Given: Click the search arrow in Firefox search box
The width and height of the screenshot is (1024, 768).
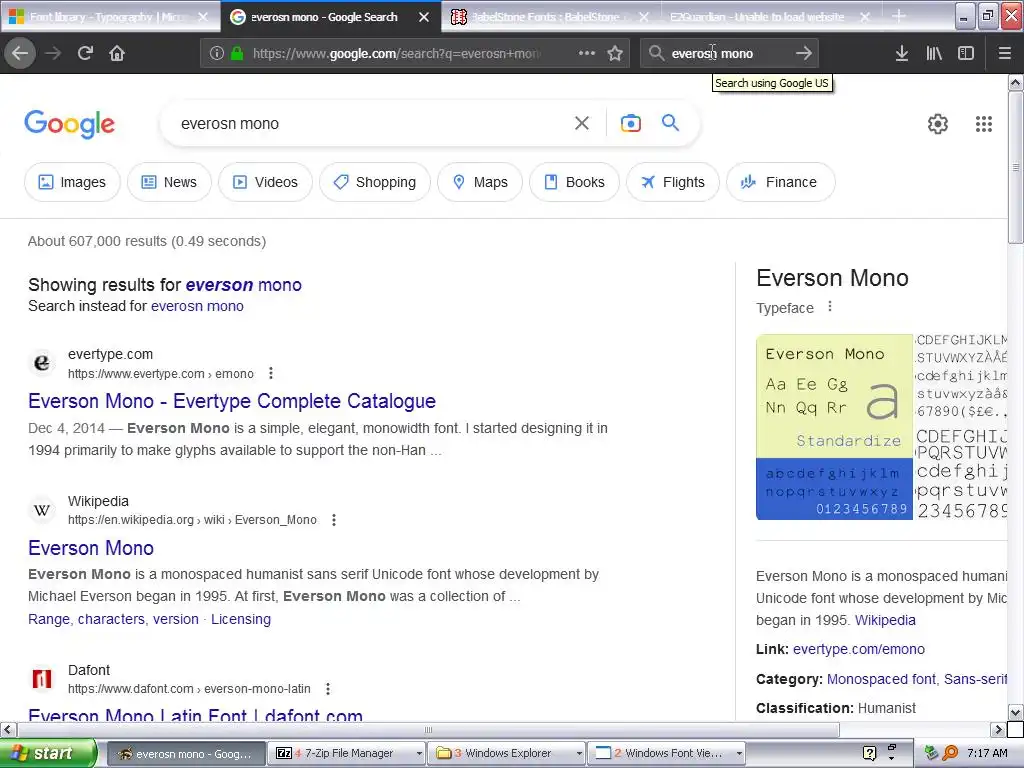Looking at the screenshot, I should pyautogui.click(x=804, y=54).
